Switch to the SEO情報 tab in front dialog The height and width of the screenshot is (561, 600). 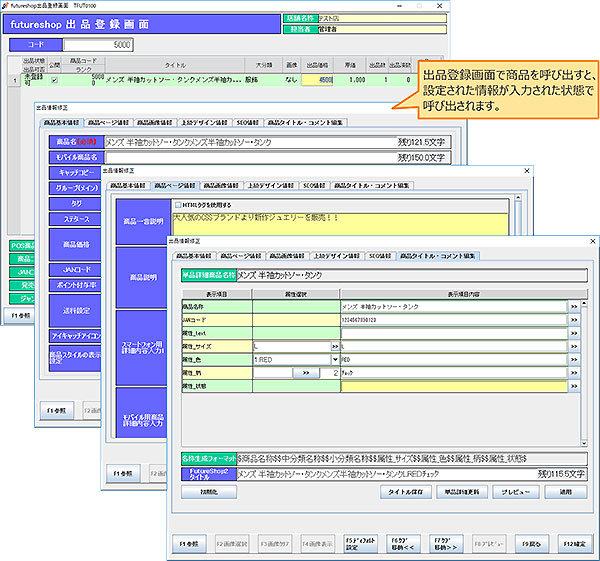379,256
